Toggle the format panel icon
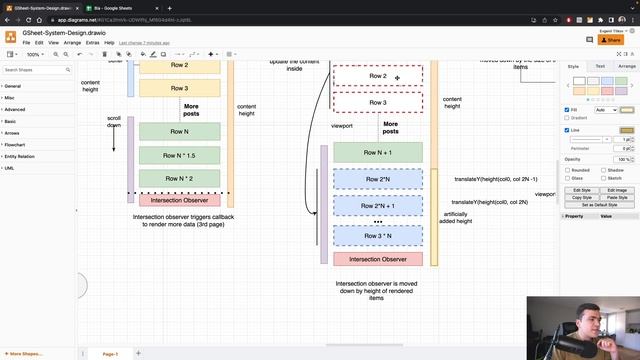Screen dimensions: 640x360 pyautogui.click(x=625, y=54)
